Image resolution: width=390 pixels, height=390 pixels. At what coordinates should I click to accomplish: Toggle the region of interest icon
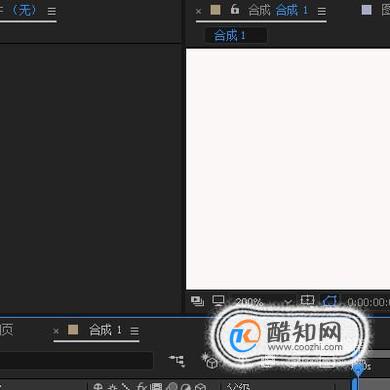click(x=307, y=300)
